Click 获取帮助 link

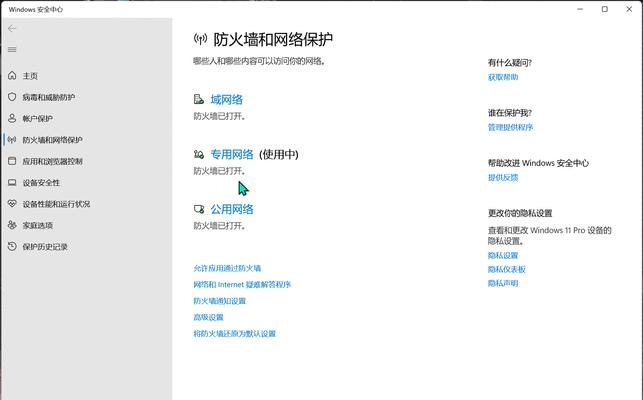pos(503,77)
